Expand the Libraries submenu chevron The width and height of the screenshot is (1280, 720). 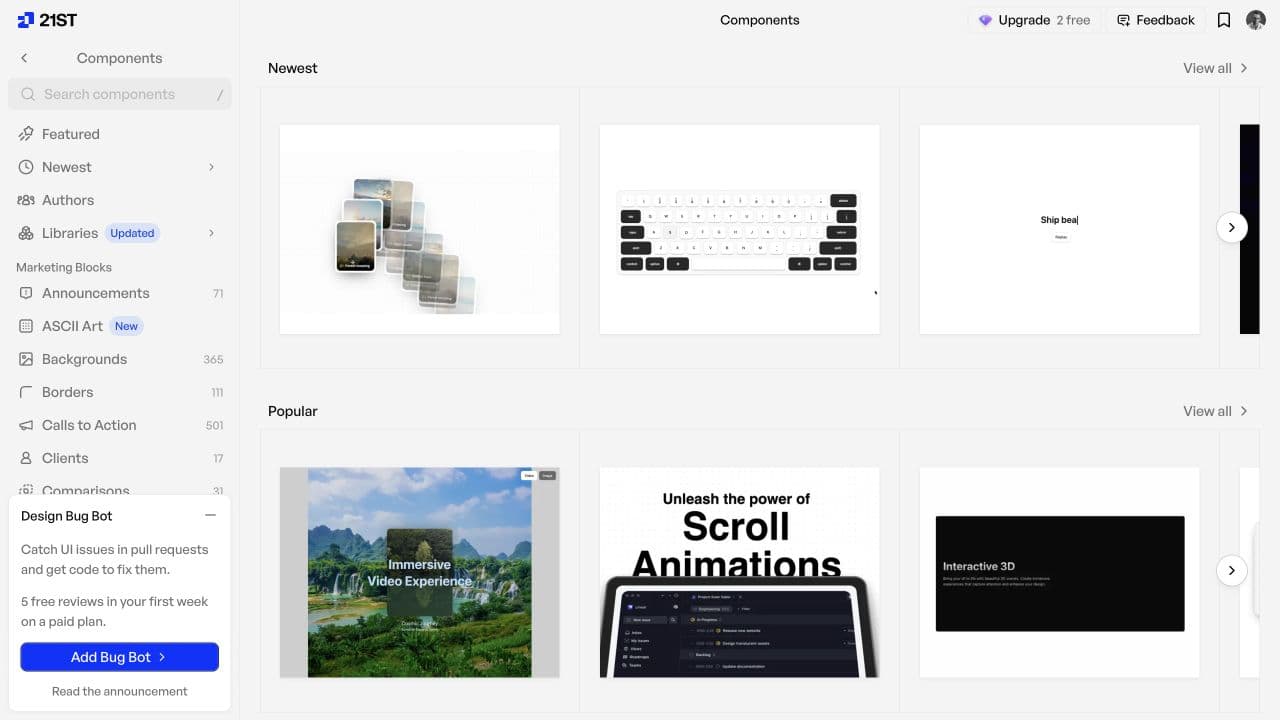(x=211, y=233)
